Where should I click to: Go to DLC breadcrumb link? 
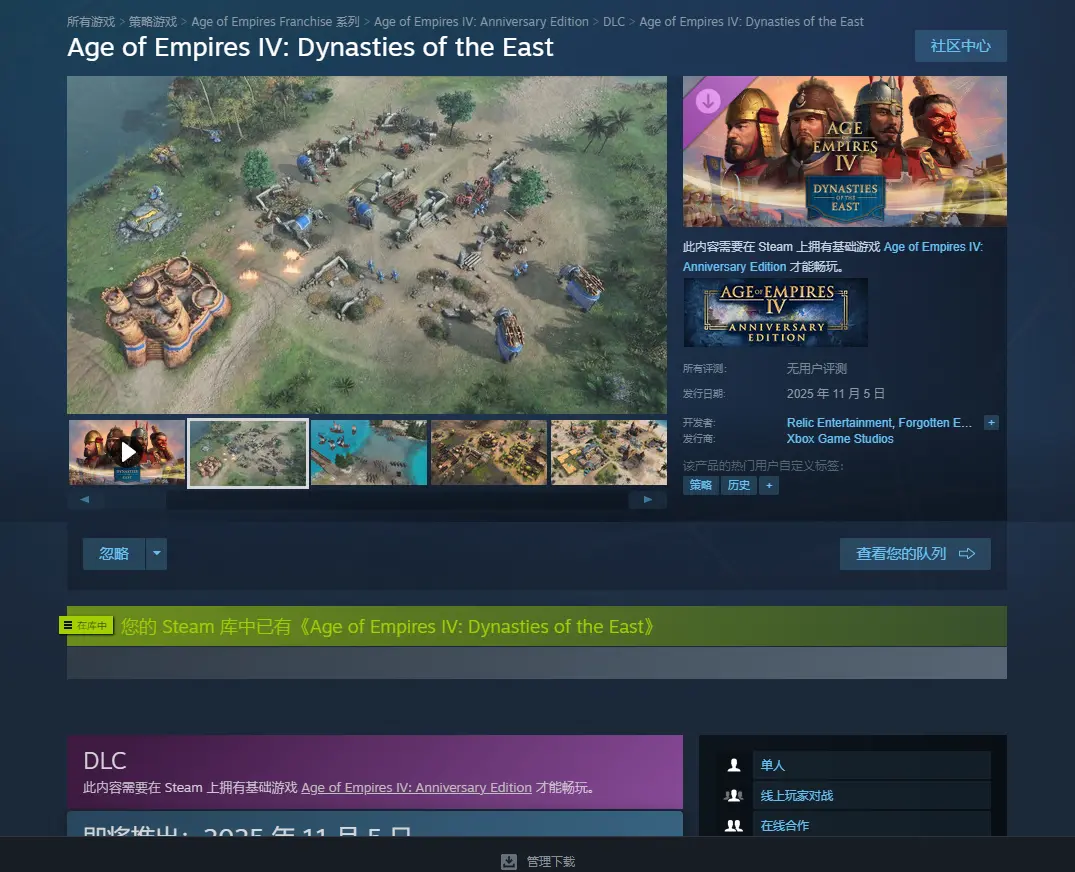pyautogui.click(x=613, y=21)
